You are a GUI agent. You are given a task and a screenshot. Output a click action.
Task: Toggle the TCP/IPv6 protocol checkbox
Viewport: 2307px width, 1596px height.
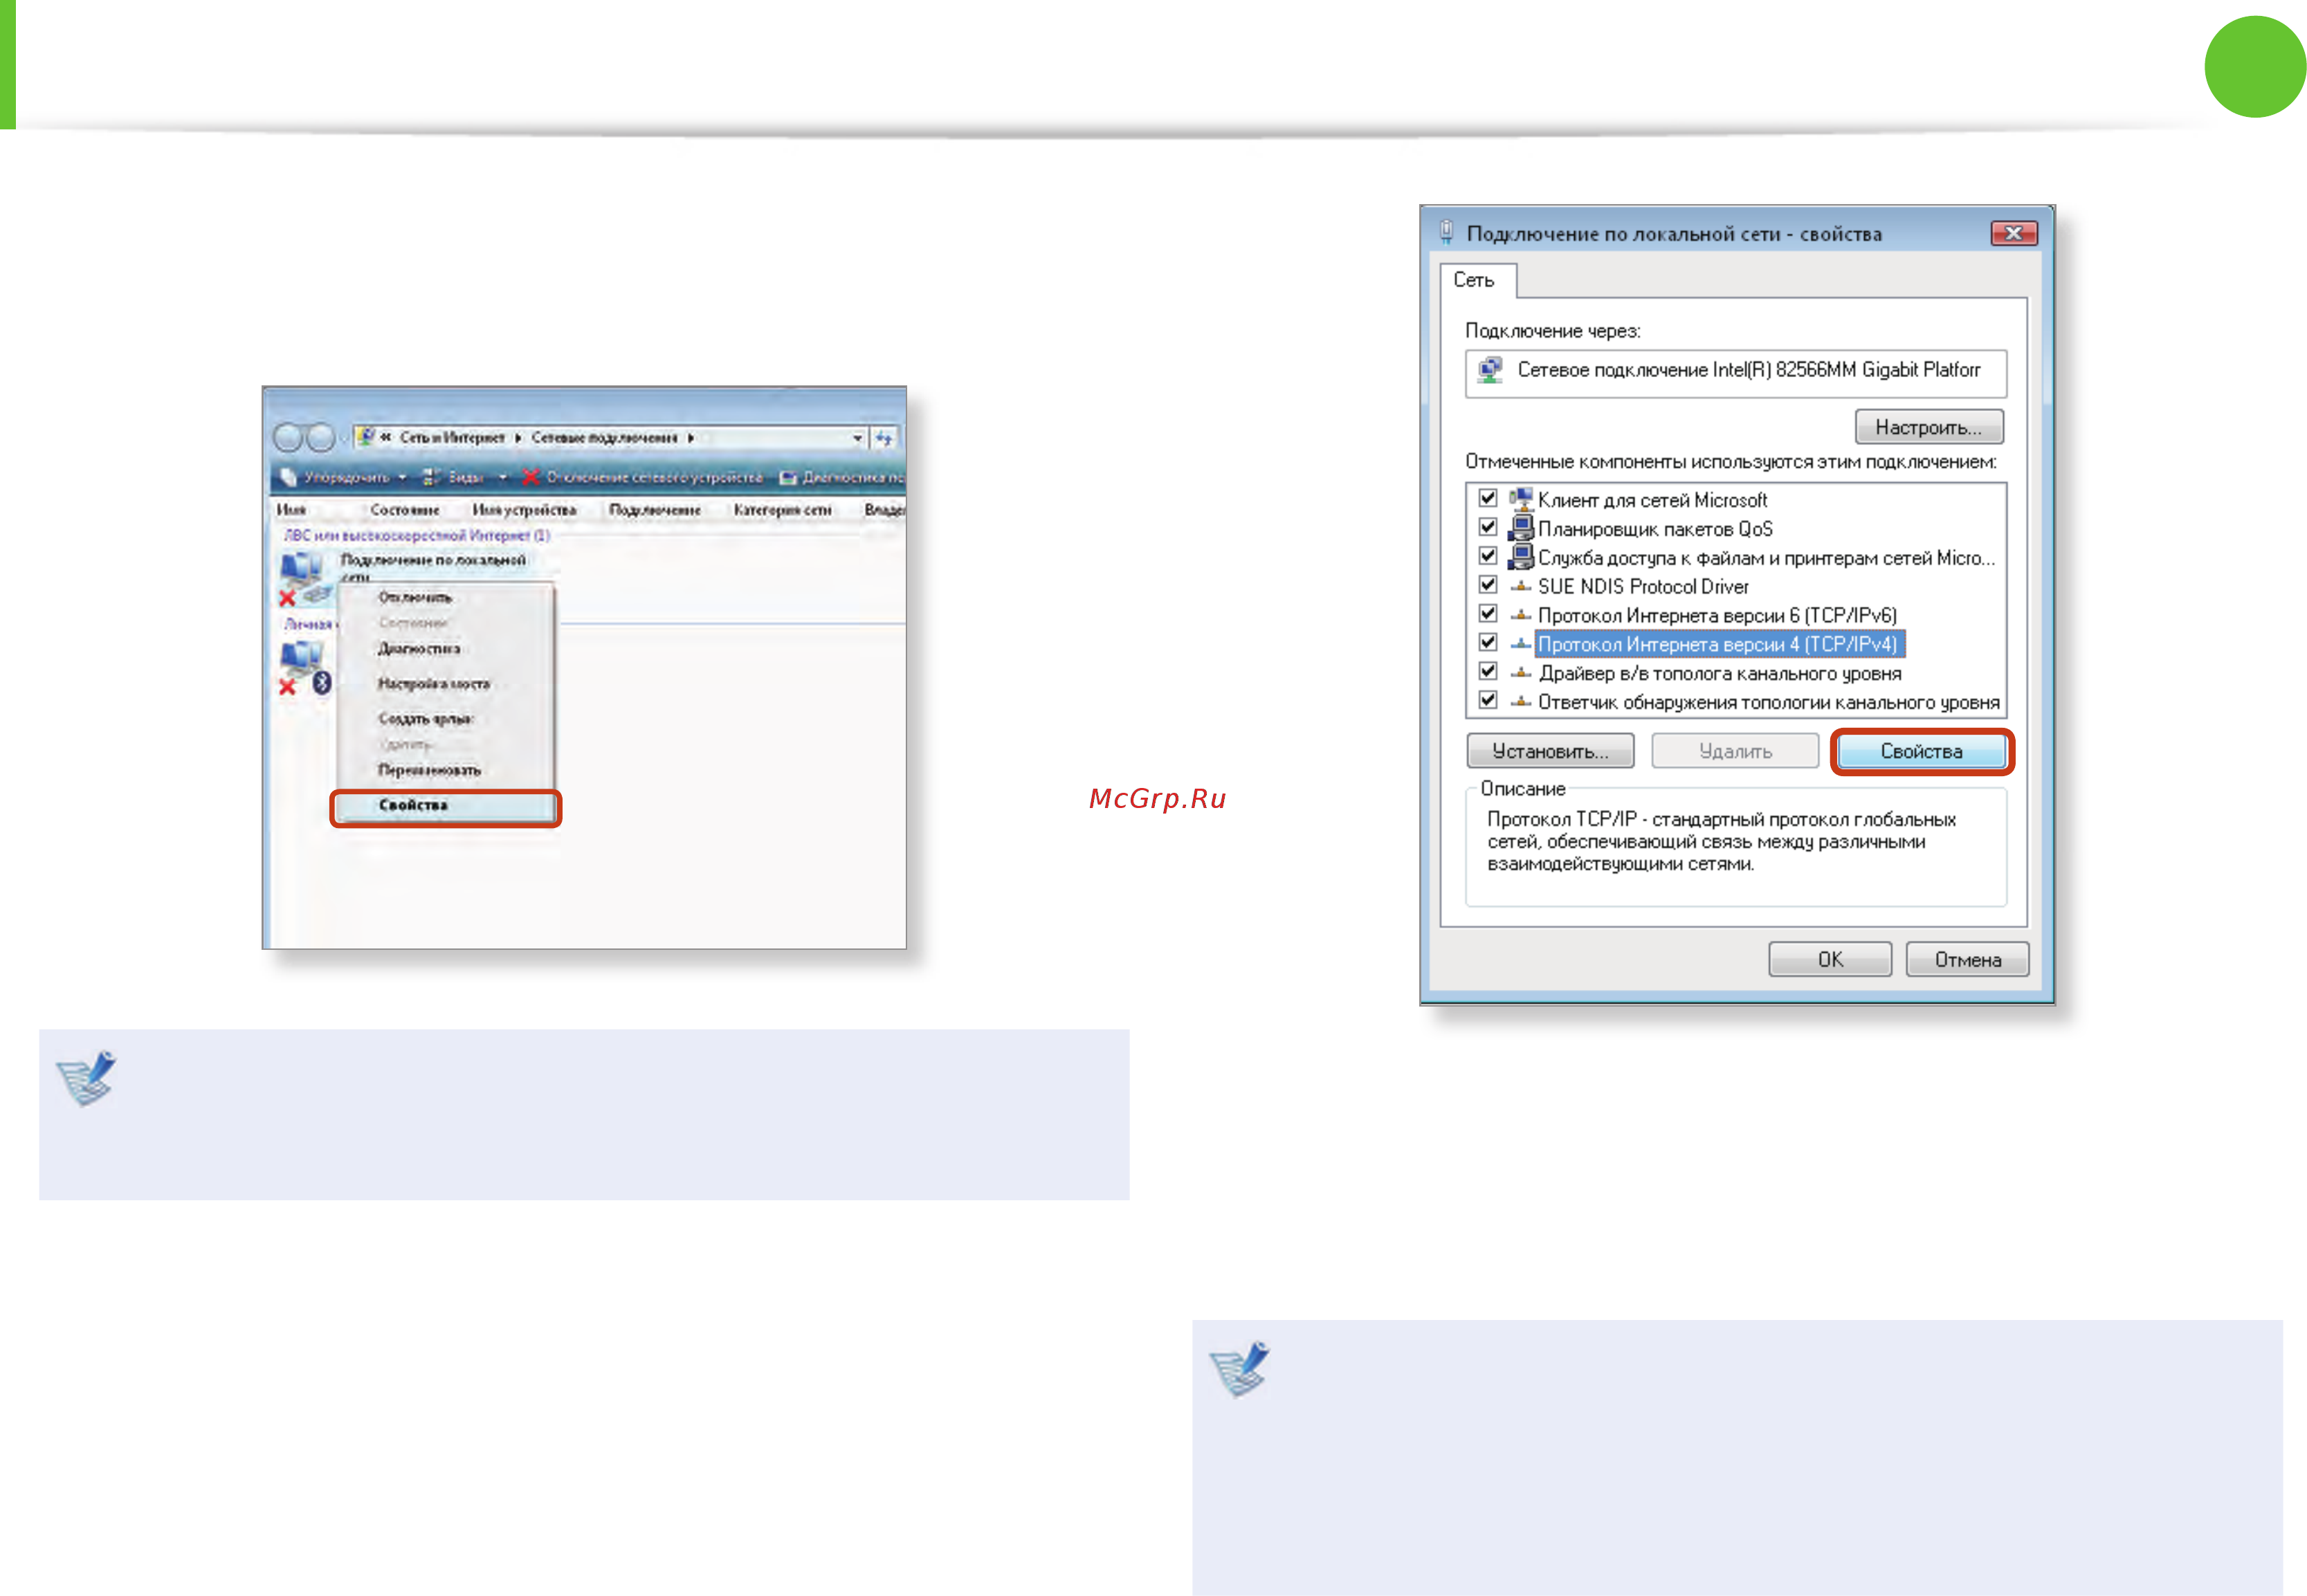pos(1487,614)
